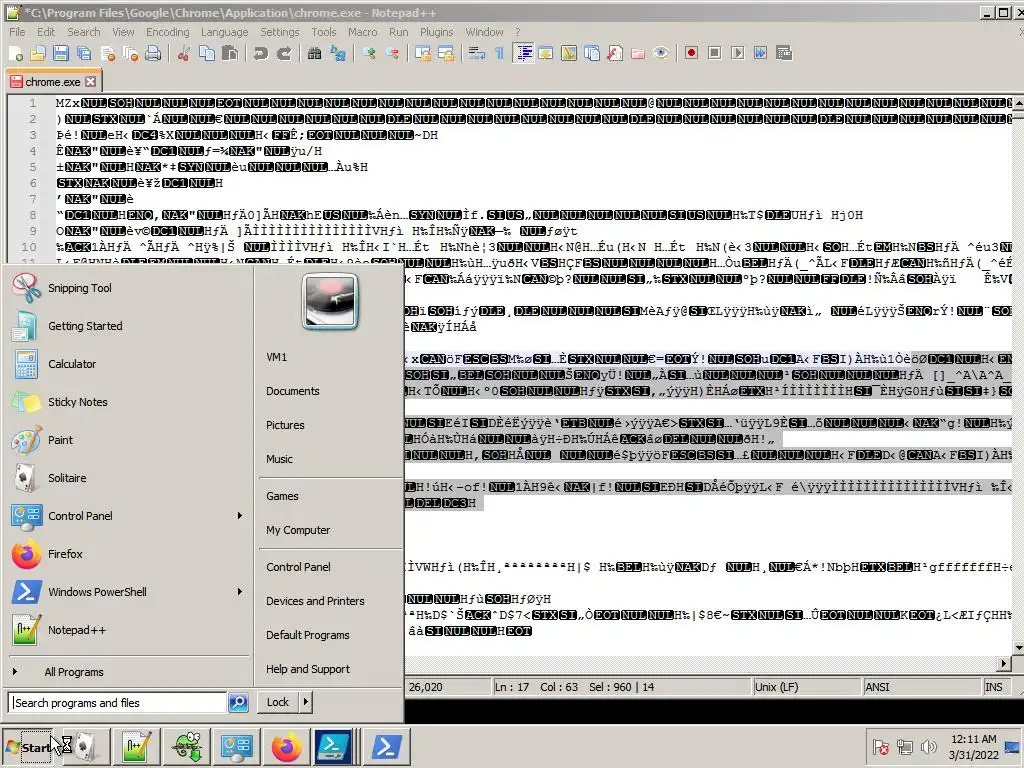Open the Function List toolbar icon
The image size is (1024, 768).
tap(615, 53)
